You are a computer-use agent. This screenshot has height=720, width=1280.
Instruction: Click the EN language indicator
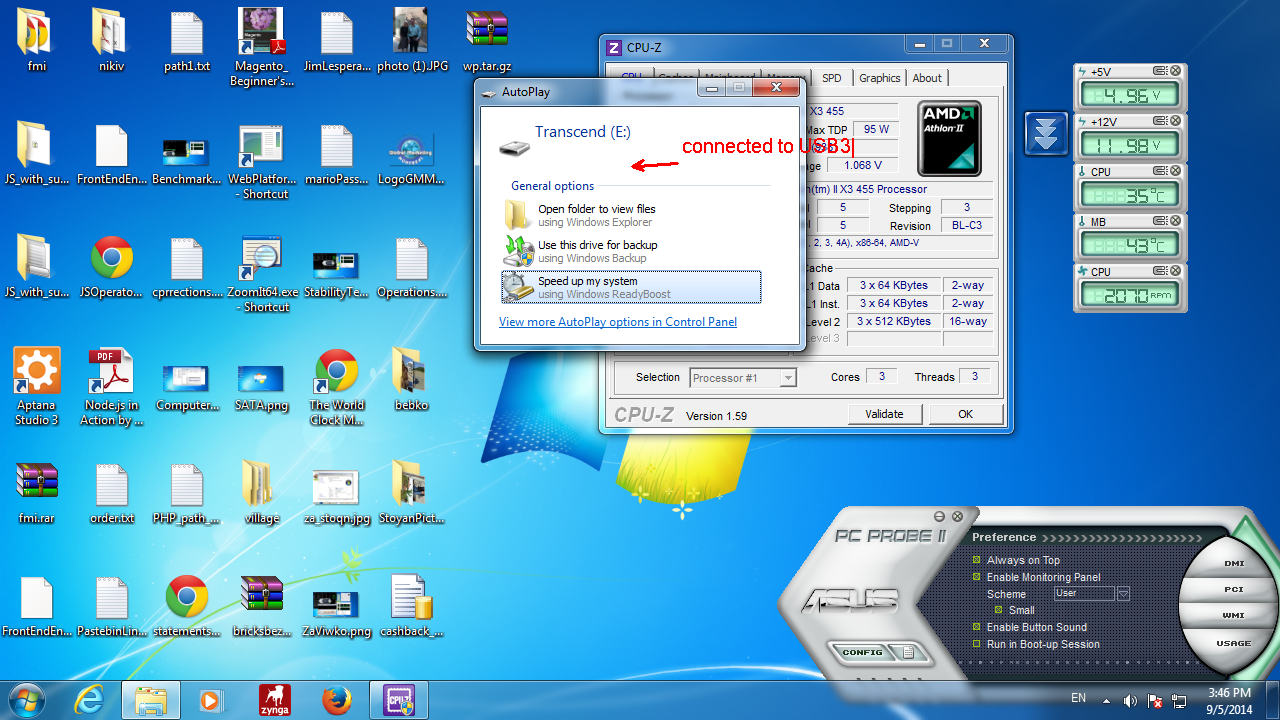(x=1078, y=698)
